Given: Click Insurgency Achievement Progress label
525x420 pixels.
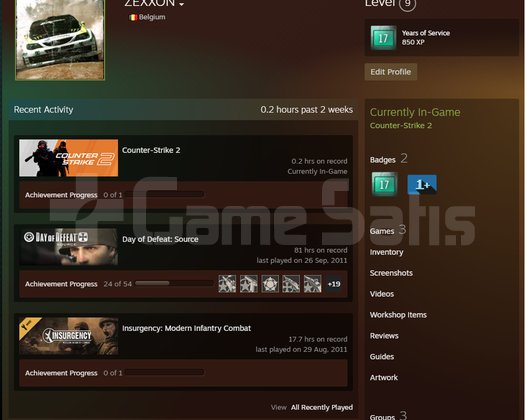Looking at the screenshot, I should coord(61,373).
